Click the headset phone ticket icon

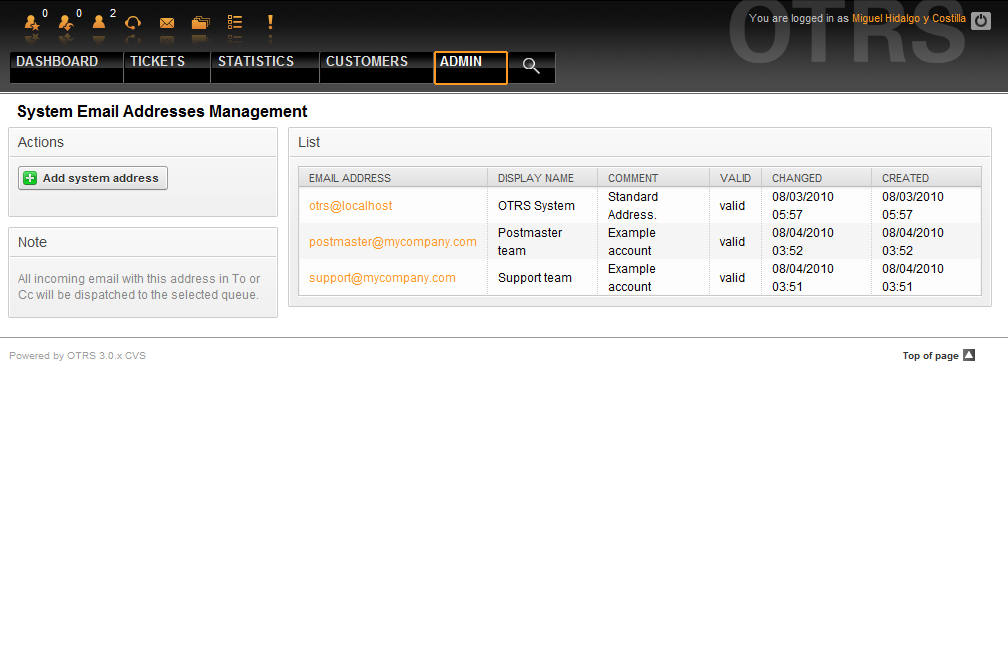click(x=133, y=22)
